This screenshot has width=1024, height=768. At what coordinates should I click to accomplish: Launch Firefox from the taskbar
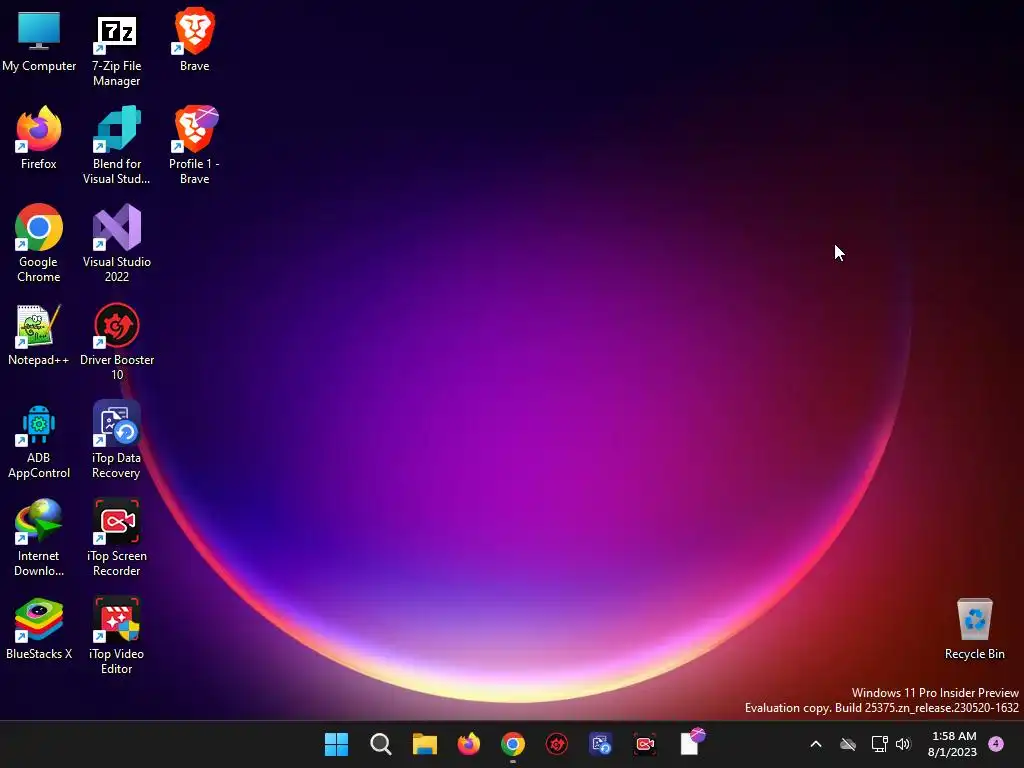click(x=469, y=744)
